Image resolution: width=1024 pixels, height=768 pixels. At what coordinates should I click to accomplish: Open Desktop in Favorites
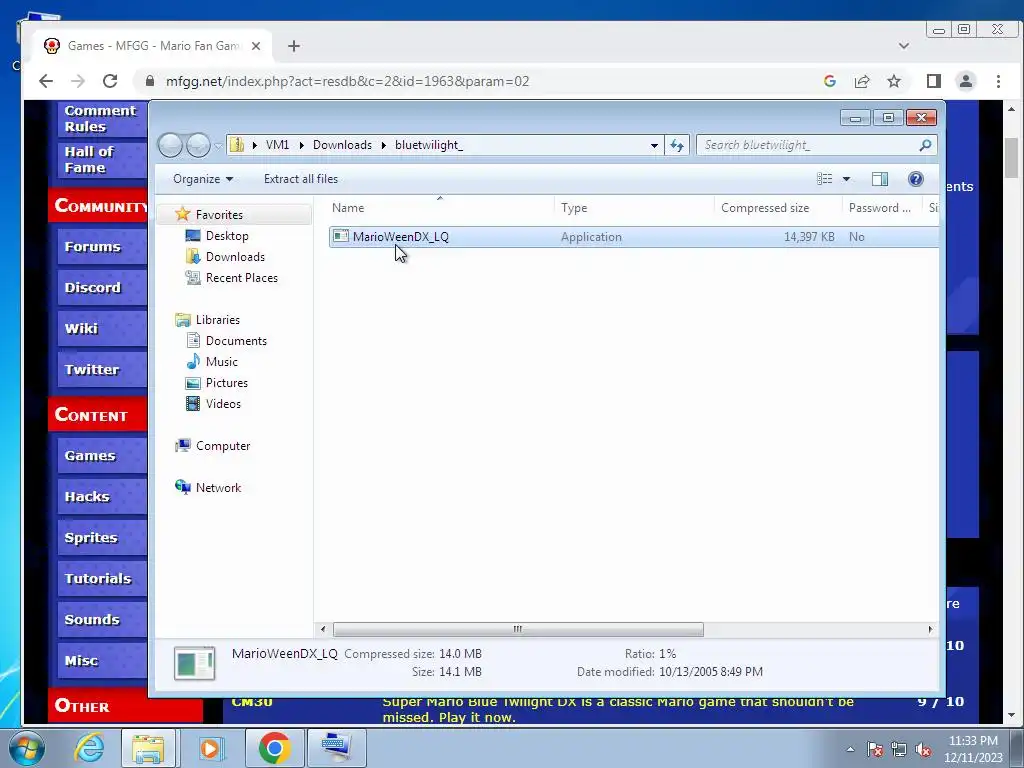tap(227, 236)
